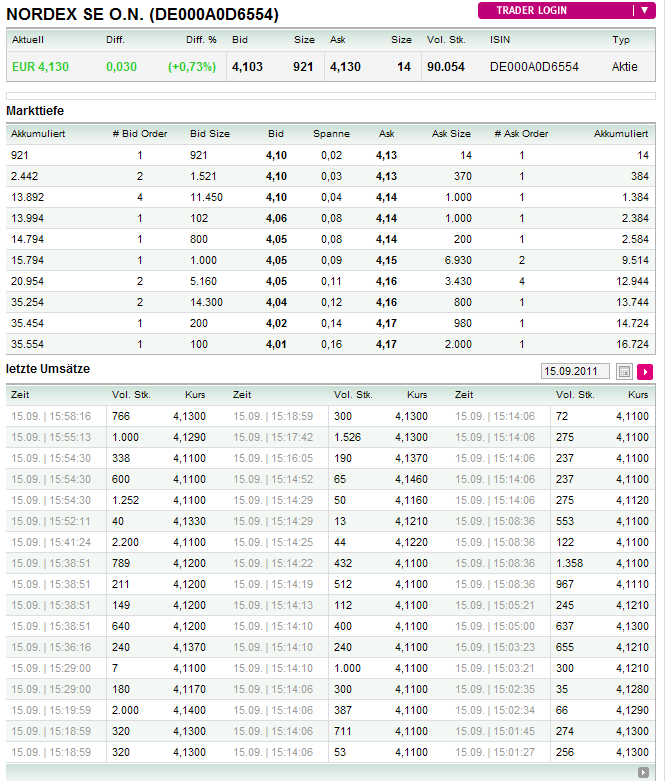The image size is (665, 781).
Task: Click the ISIN value DE000A0D6554
Action: tap(534, 66)
